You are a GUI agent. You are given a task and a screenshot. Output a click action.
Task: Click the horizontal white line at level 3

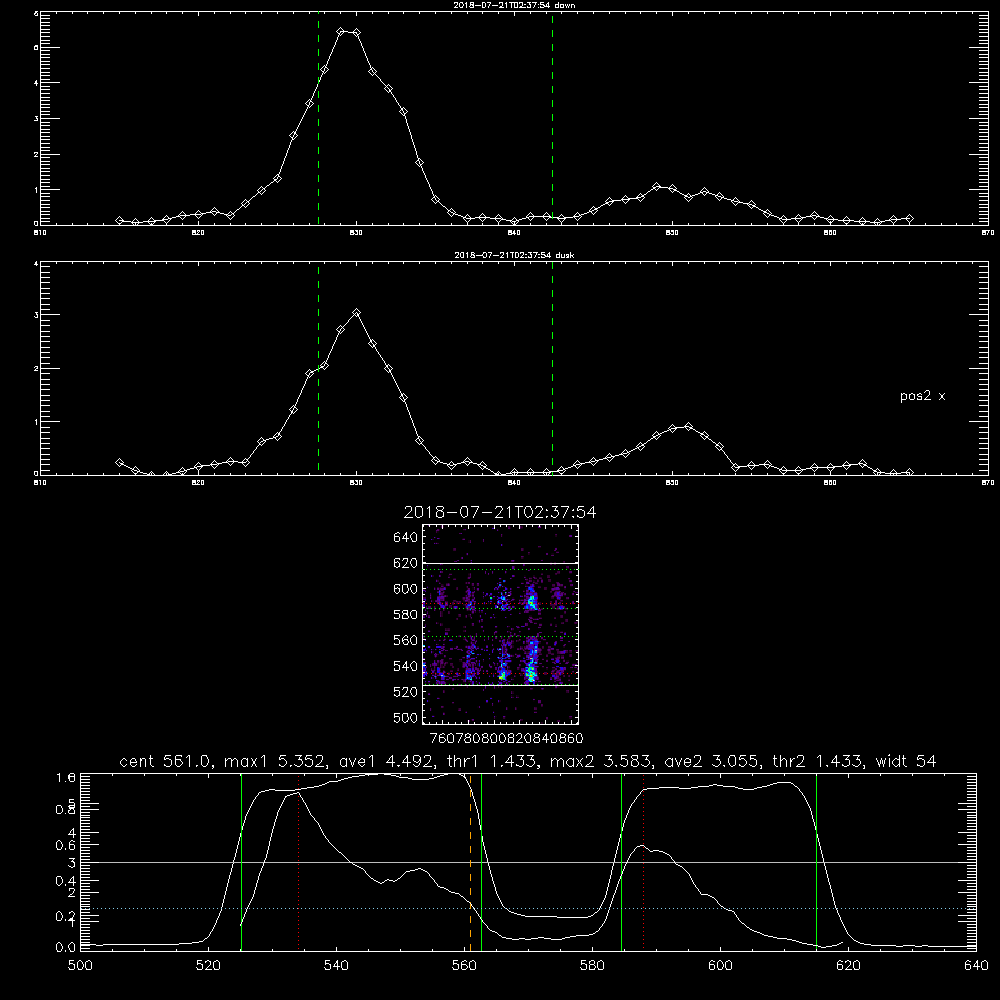click(x=528, y=862)
